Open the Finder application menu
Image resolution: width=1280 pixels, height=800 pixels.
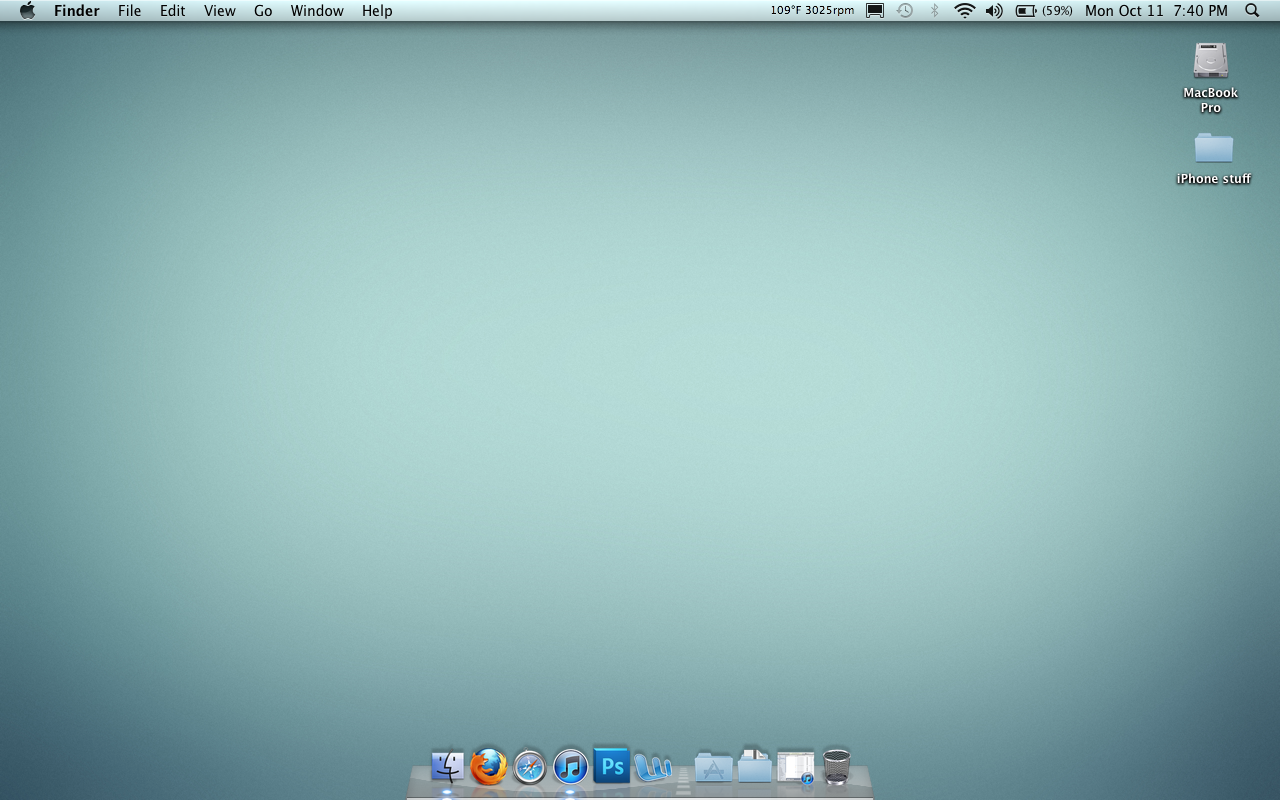point(76,10)
